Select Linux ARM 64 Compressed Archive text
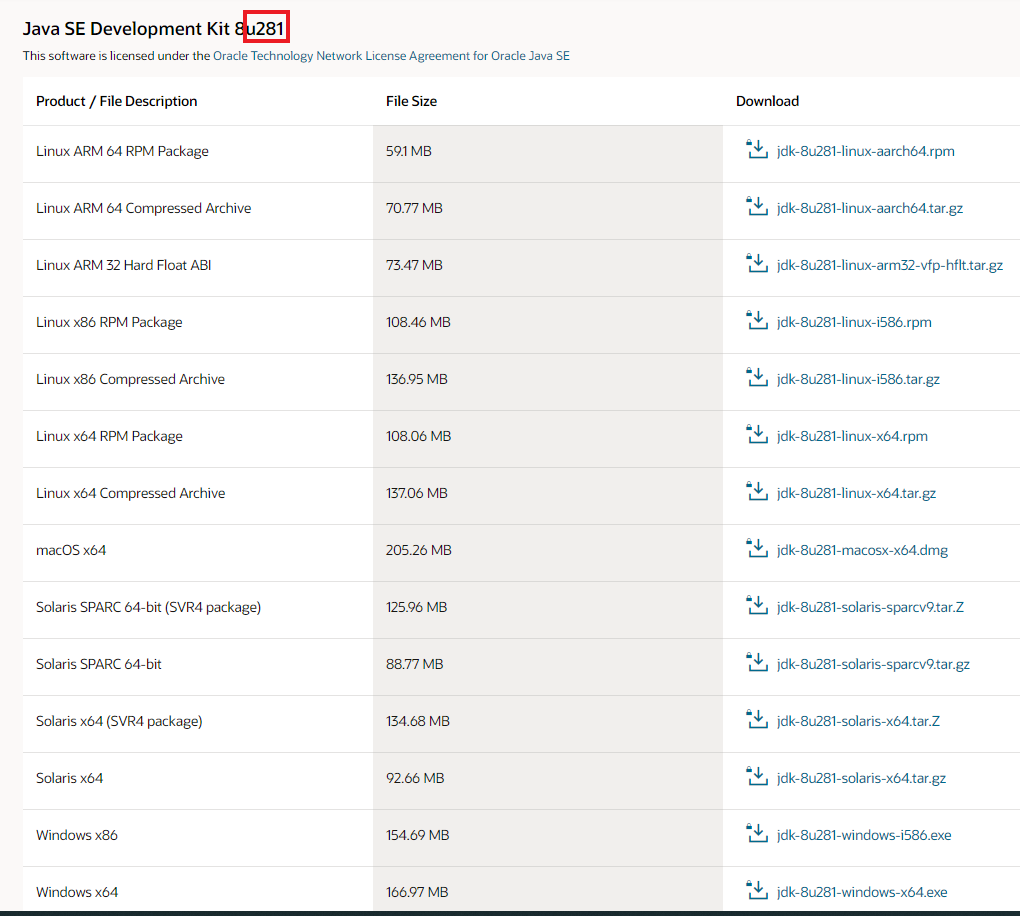 tap(144, 208)
